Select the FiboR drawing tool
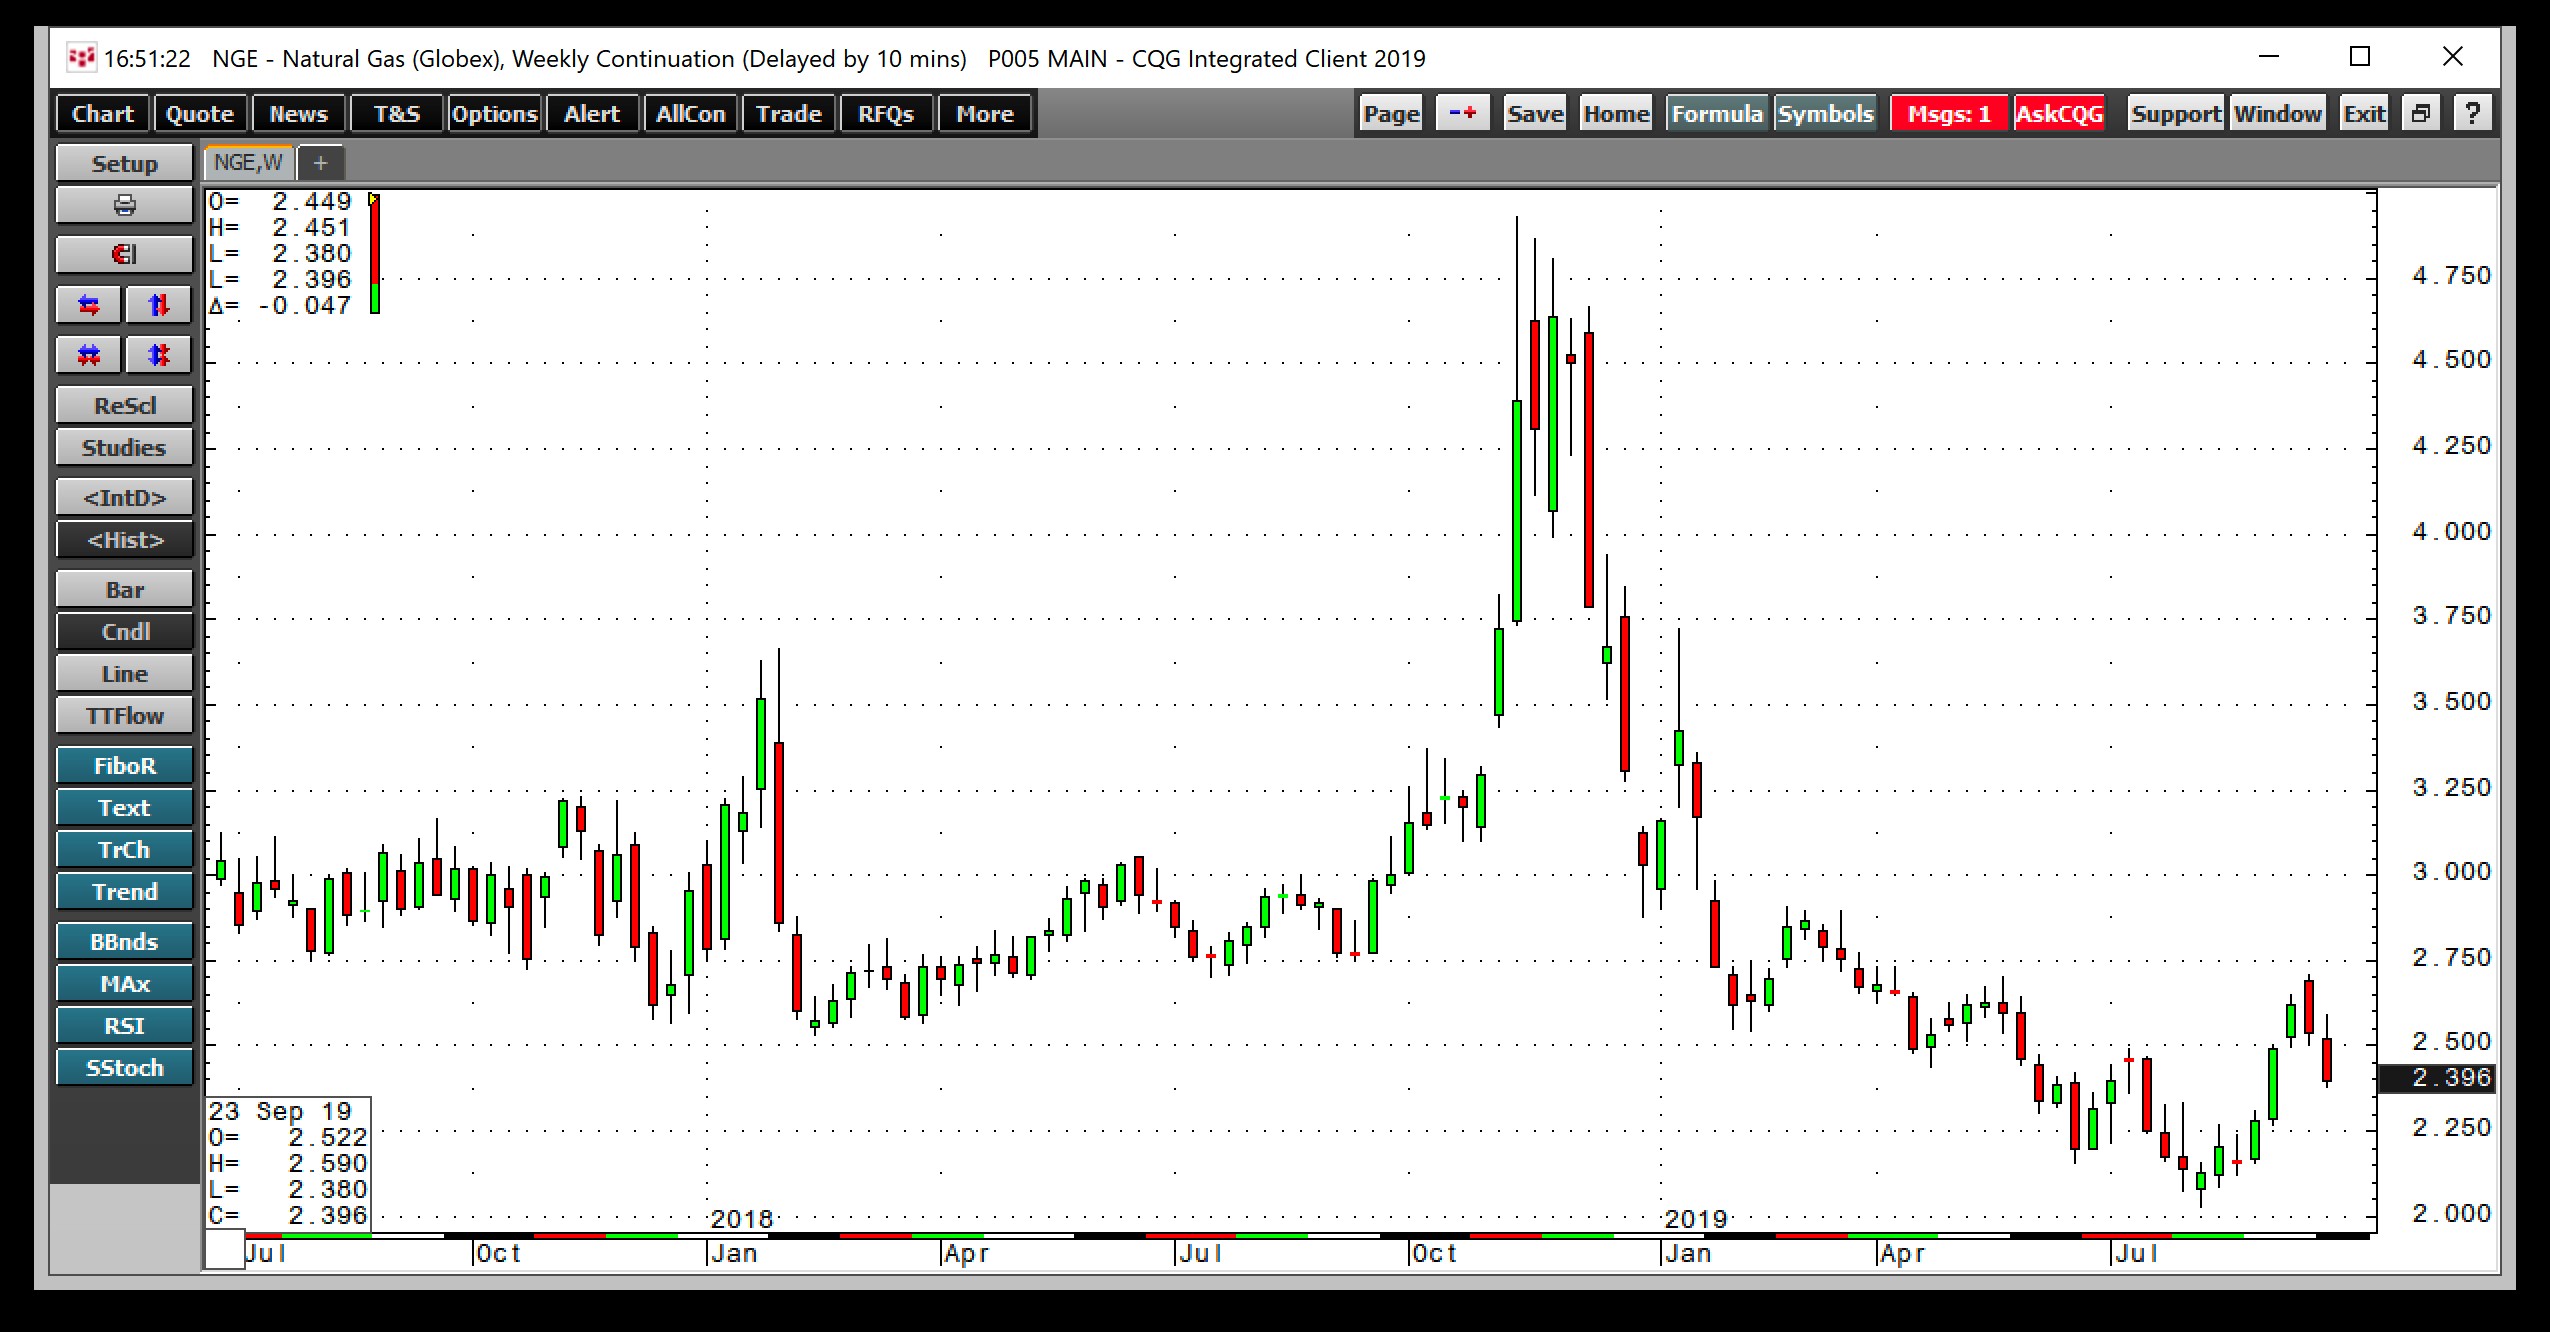This screenshot has width=2550, height=1332. pyautogui.click(x=124, y=765)
